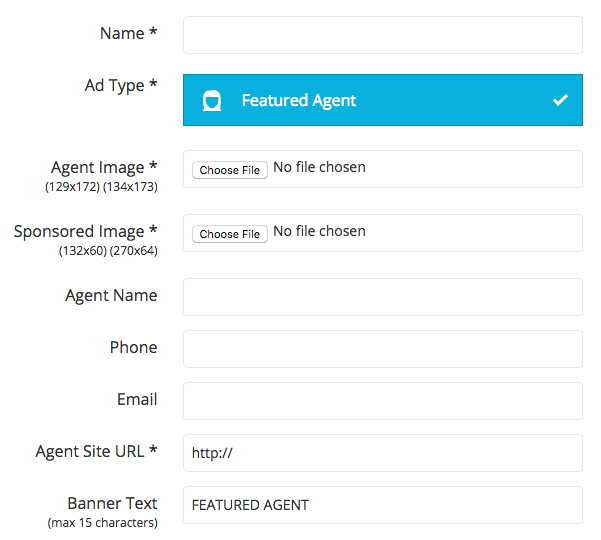Click 'No file chosen' text for Sponsored Image
The width and height of the screenshot is (601, 540).
[319, 231]
